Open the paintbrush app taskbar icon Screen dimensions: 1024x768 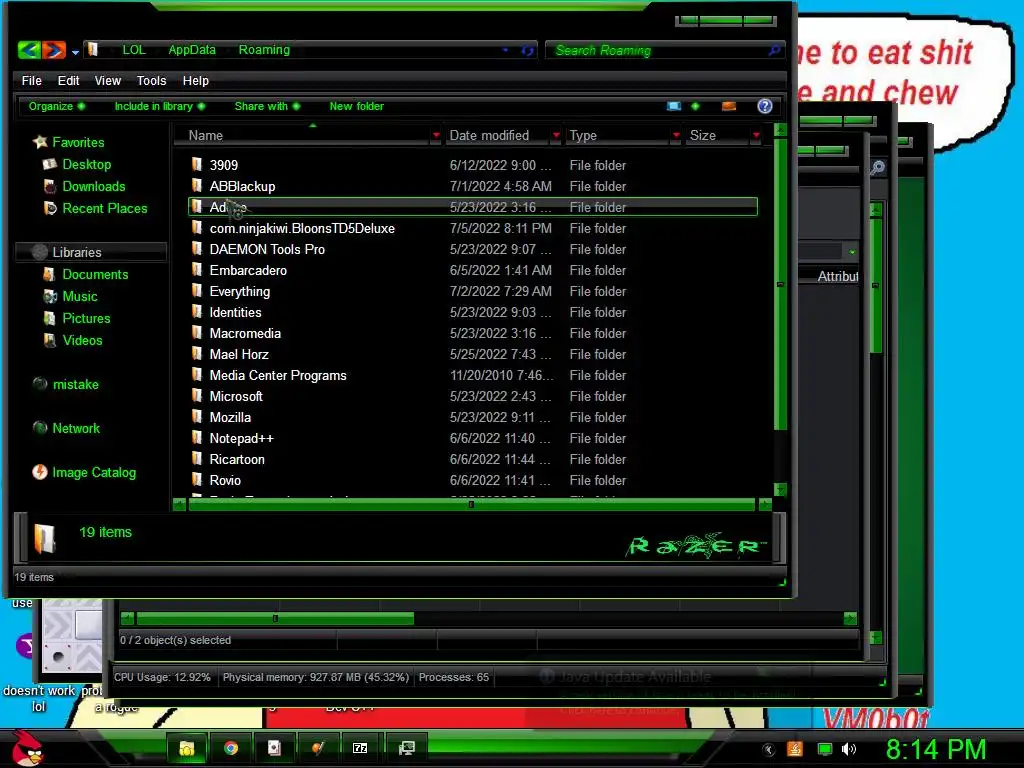pyautogui.click(x=317, y=748)
